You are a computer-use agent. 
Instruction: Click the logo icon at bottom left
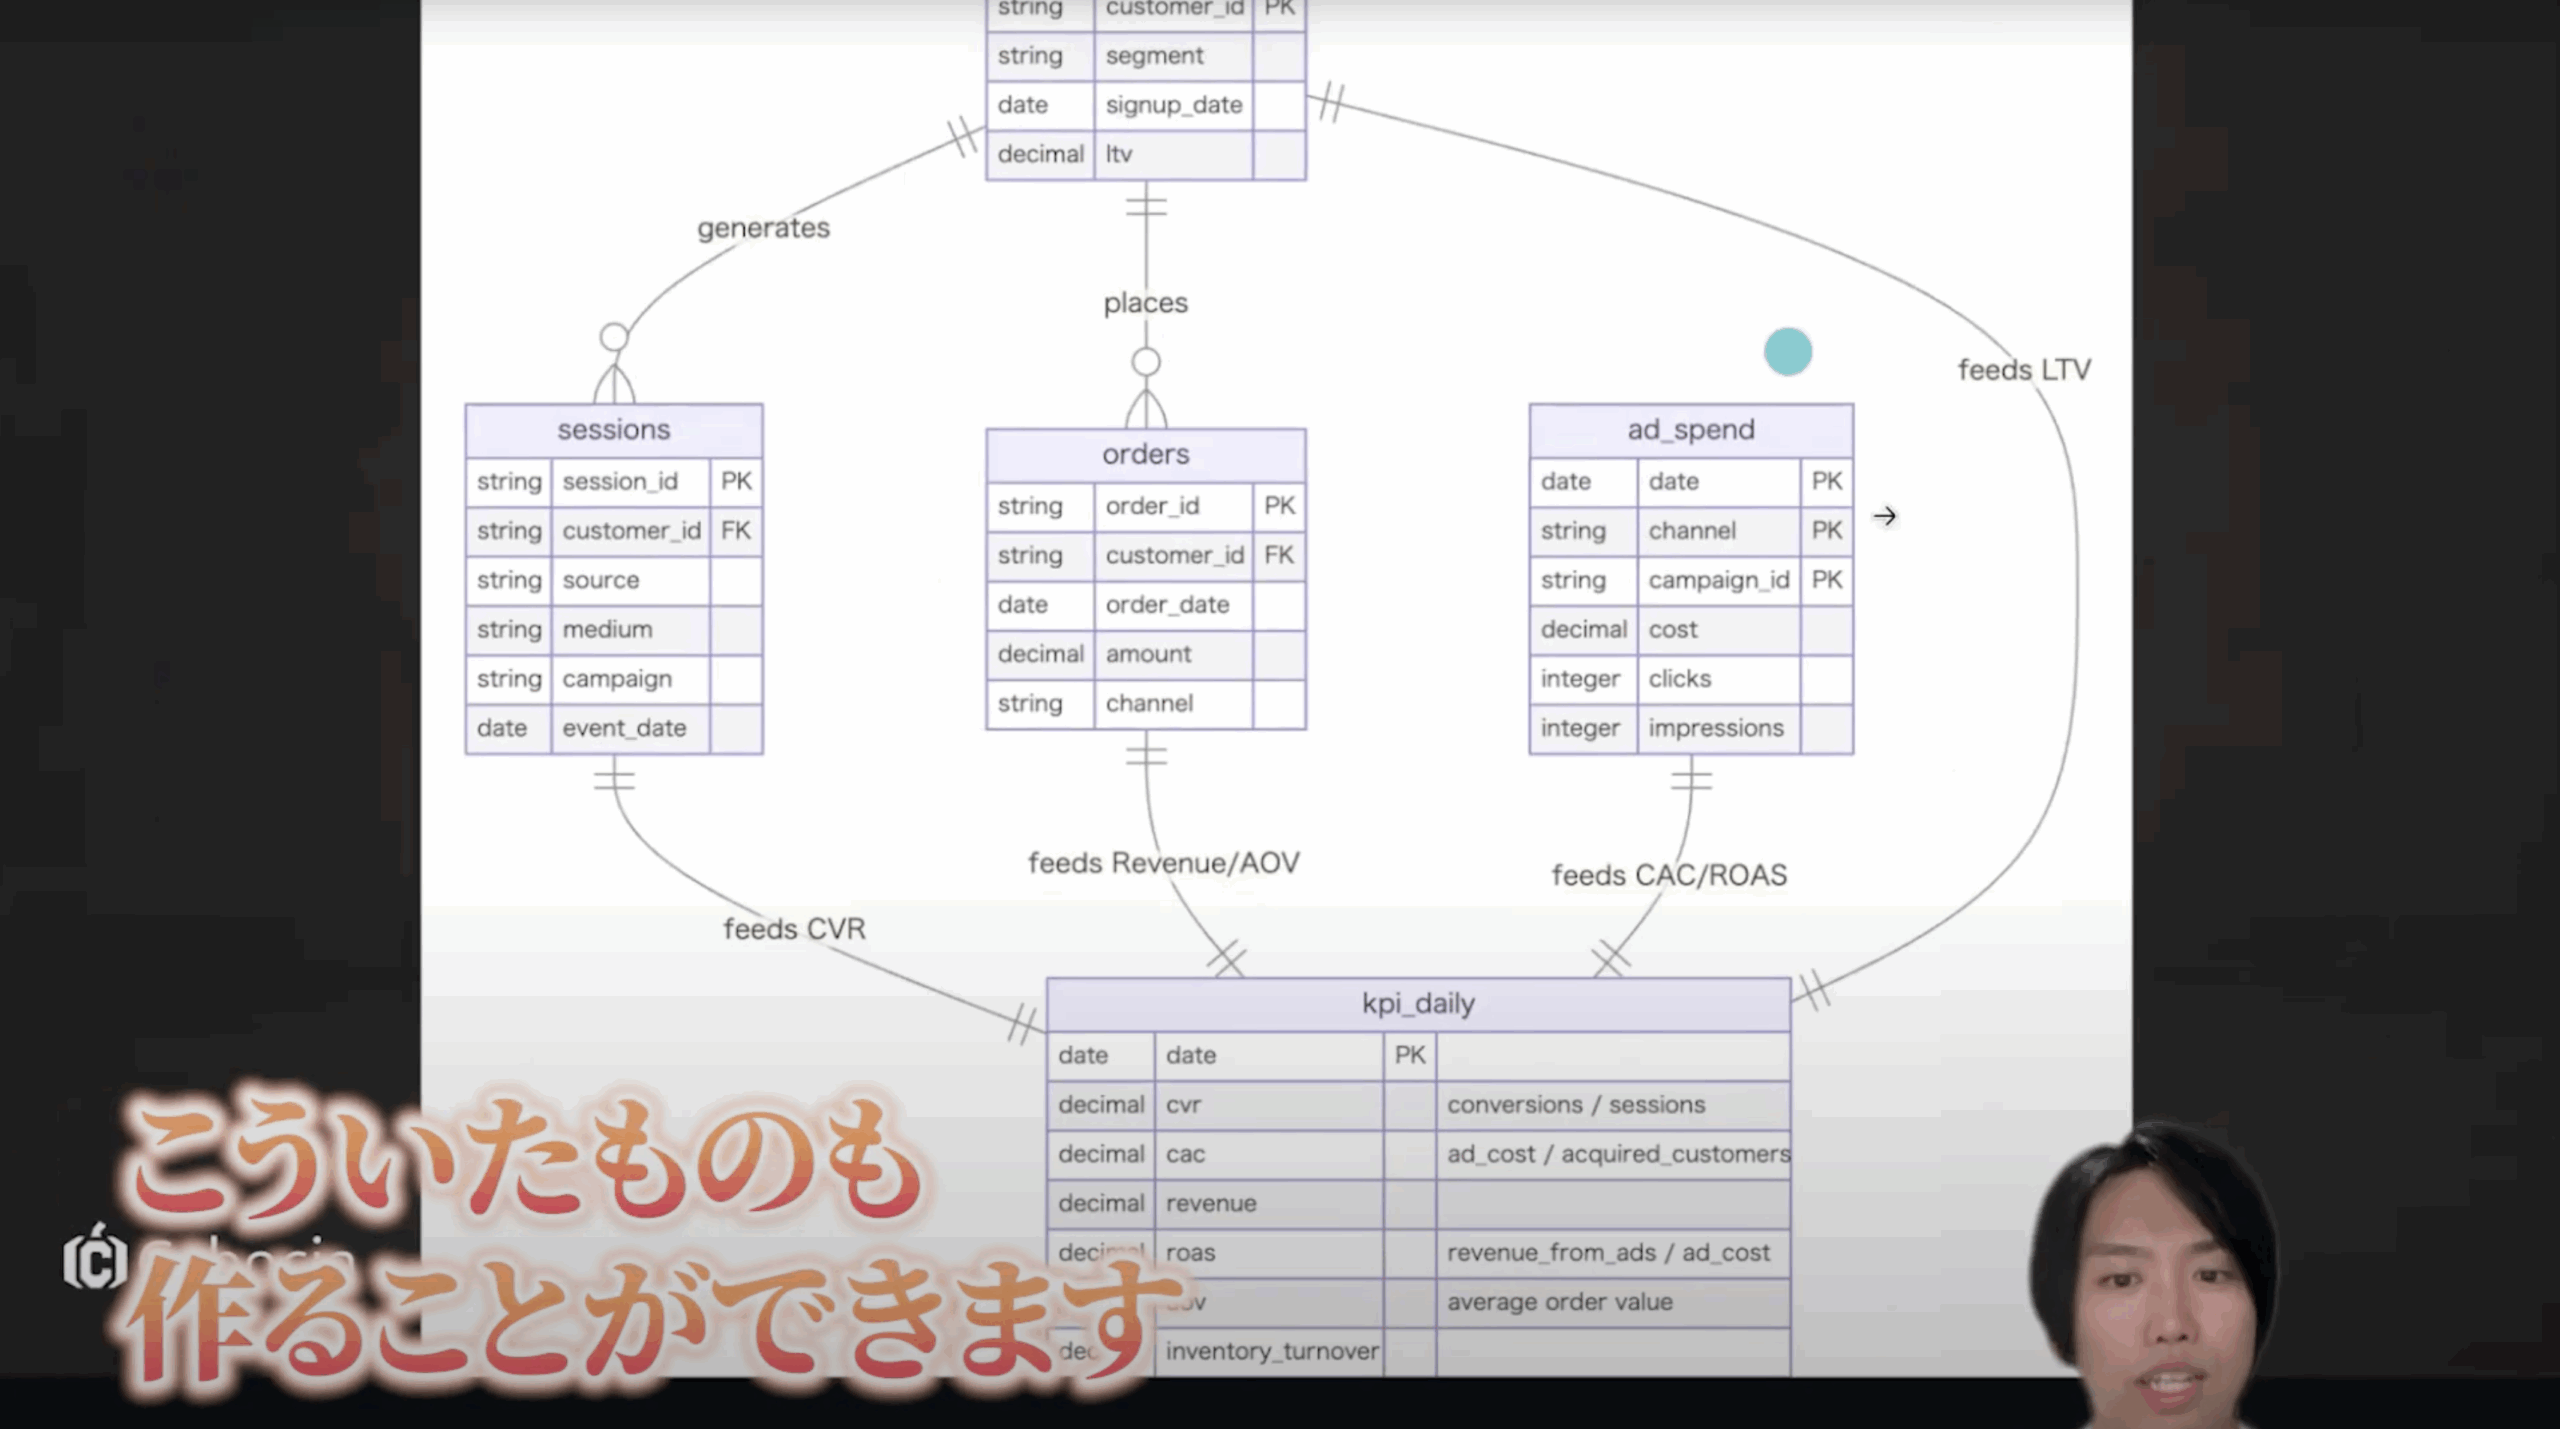click(x=95, y=1261)
